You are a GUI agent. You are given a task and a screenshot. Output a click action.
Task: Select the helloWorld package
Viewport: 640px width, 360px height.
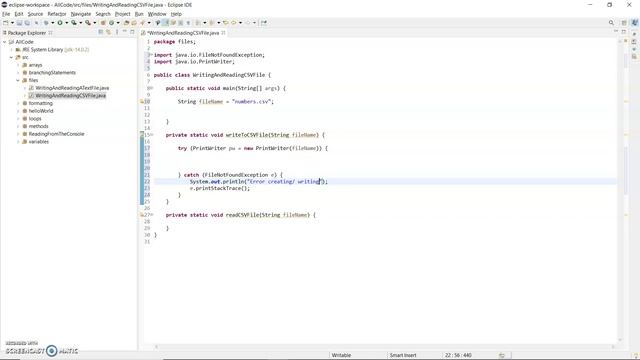41,111
